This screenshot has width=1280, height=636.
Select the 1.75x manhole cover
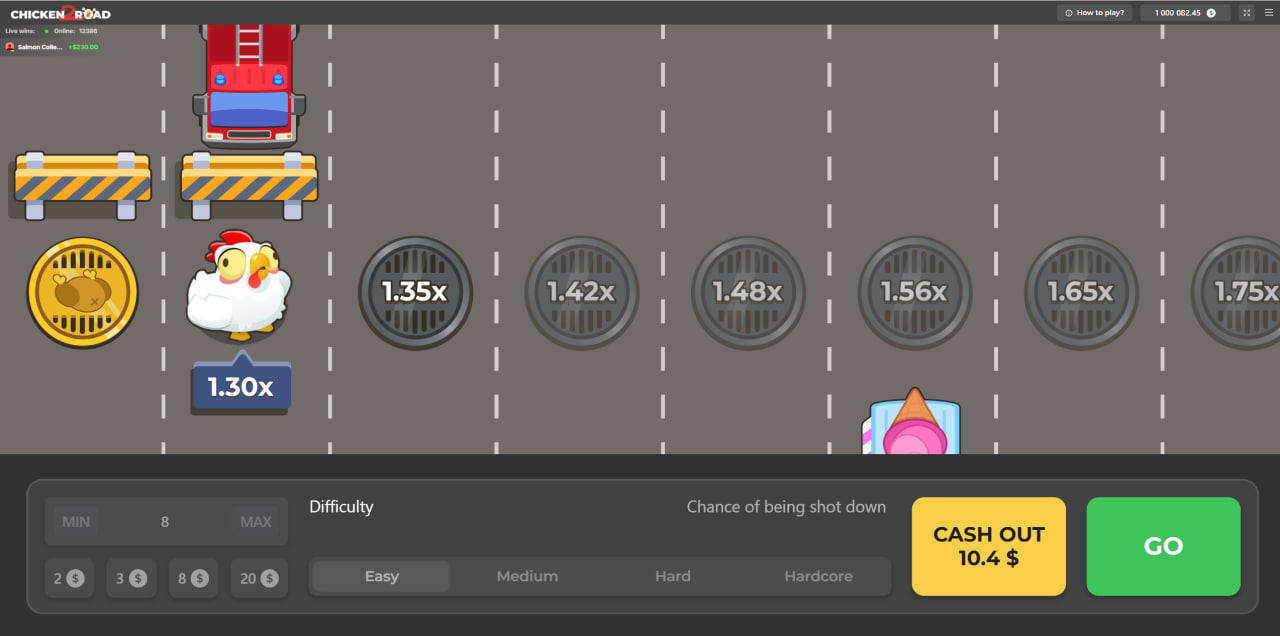click(x=1236, y=292)
